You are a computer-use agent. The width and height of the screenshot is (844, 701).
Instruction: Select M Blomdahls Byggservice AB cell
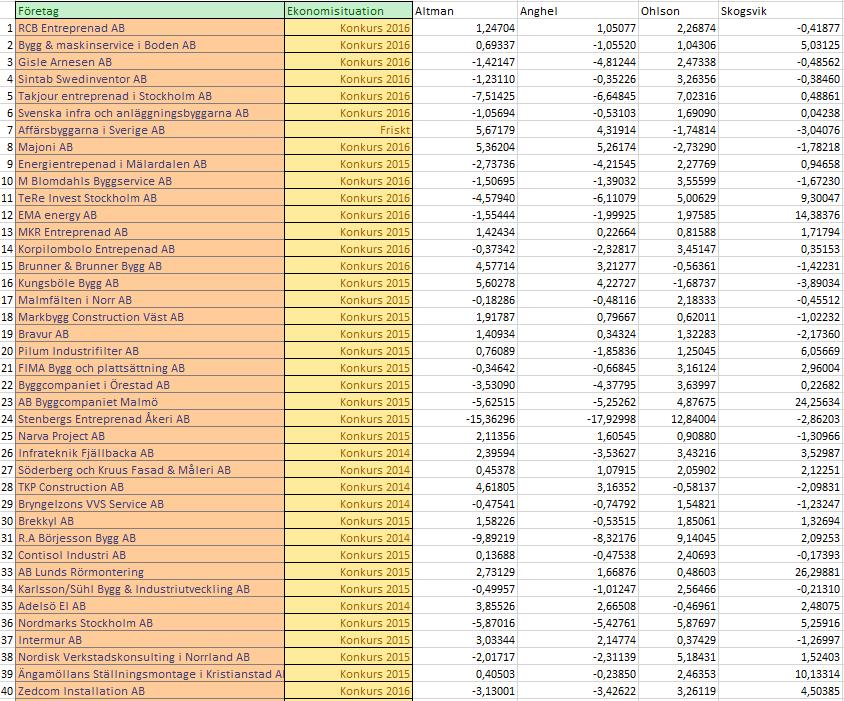click(150, 181)
